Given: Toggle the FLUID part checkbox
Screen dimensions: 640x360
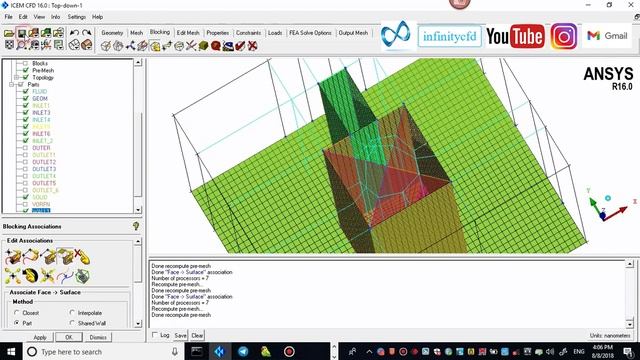Looking at the screenshot, I should (x=26, y=91).
